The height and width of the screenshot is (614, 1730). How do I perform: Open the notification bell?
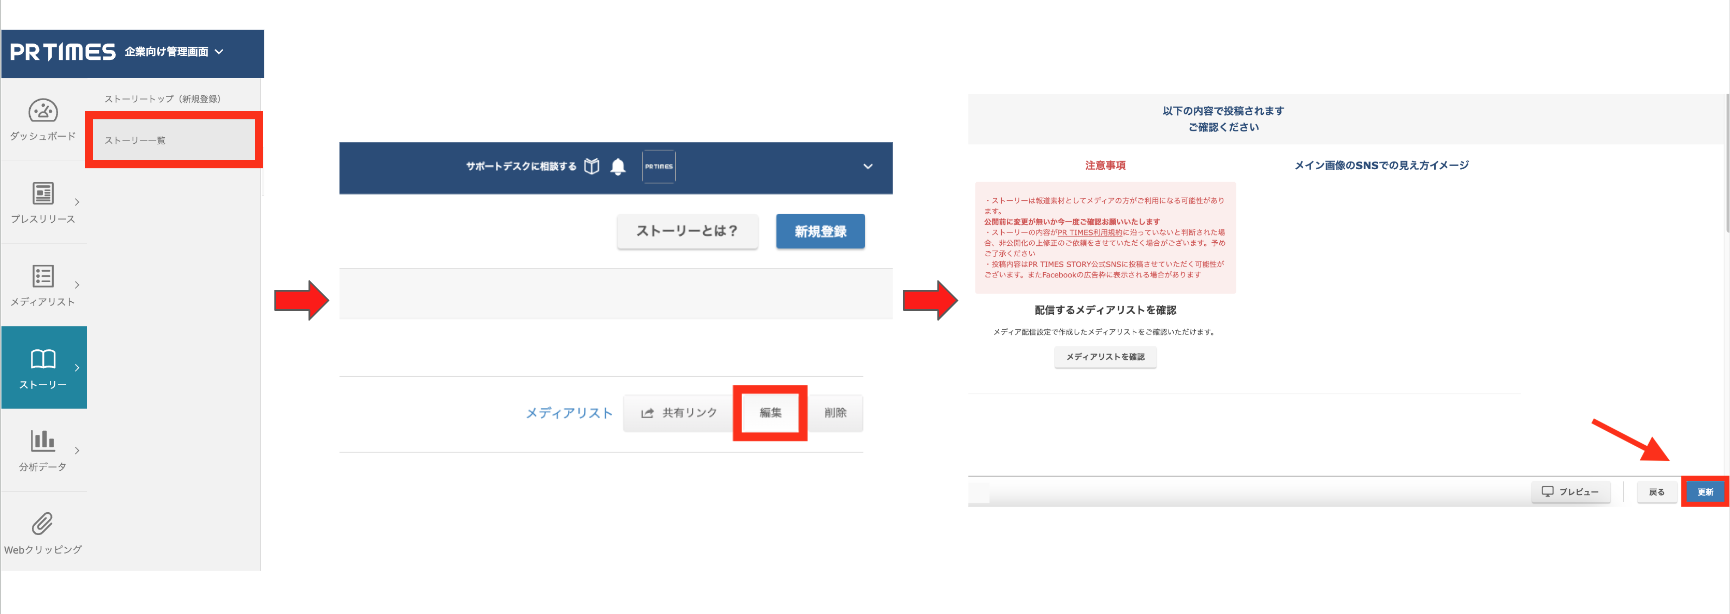click(x=618, y=167)
